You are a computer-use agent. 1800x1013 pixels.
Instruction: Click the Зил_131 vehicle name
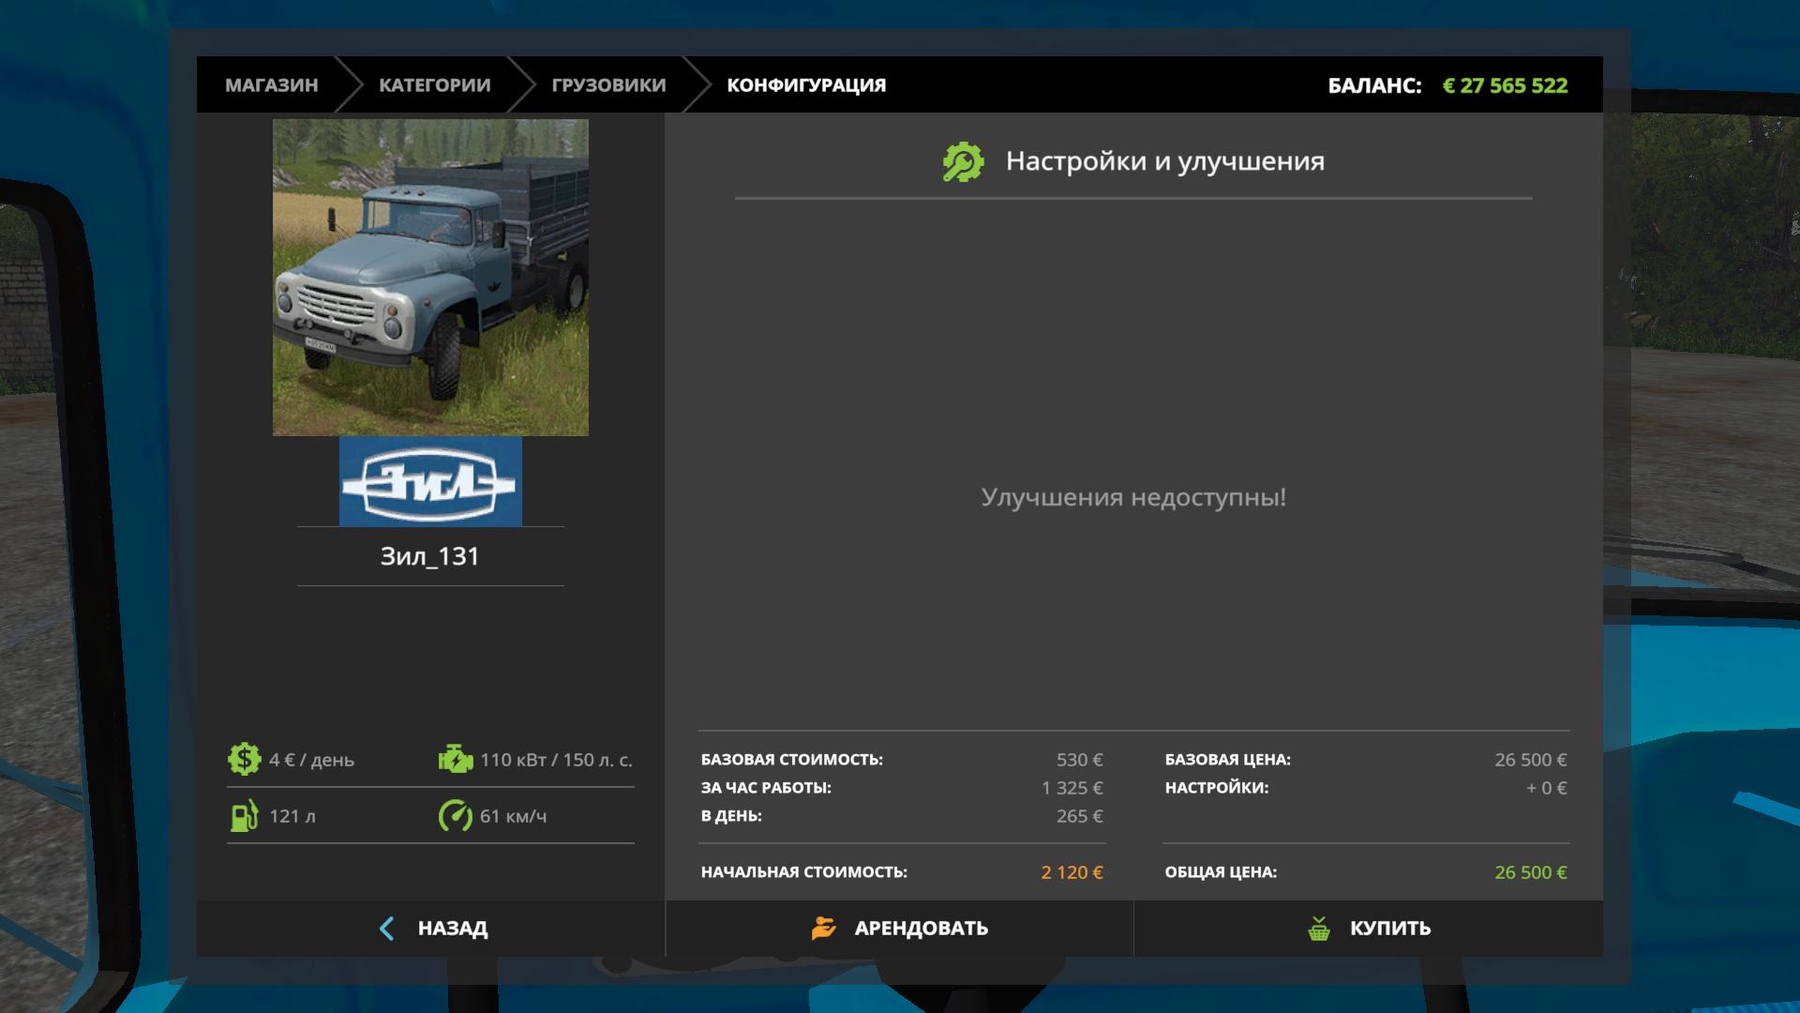(x=430, y=556)
